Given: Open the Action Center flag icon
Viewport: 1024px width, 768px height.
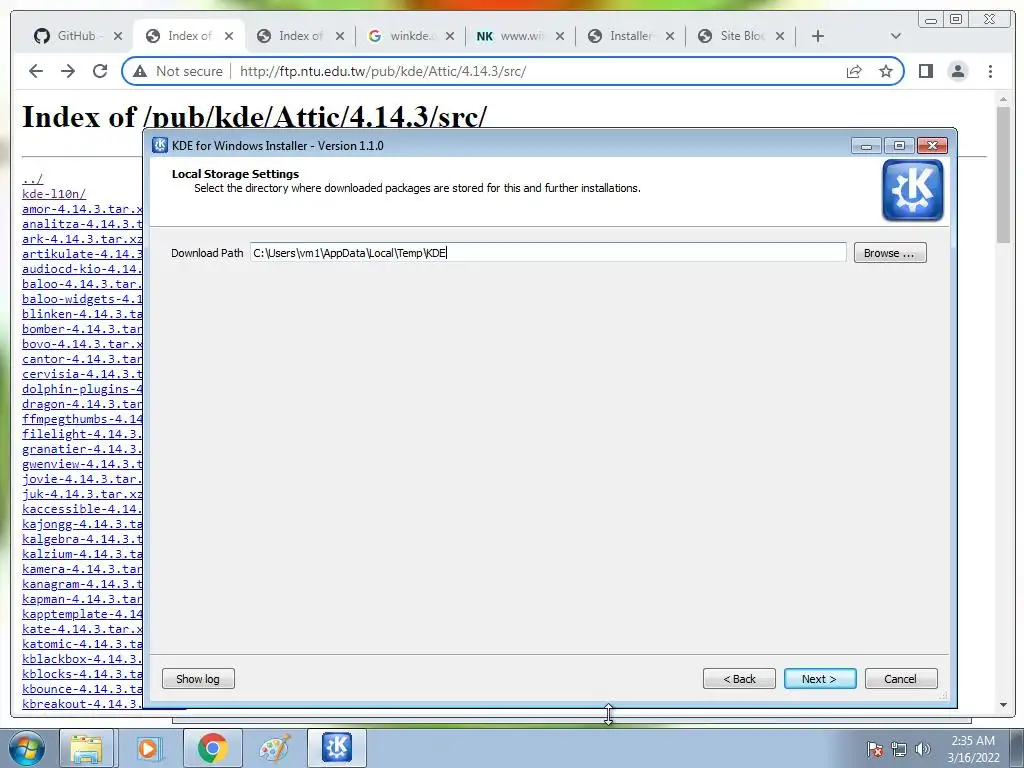Looking at the screenshot, I should (874, 749).
